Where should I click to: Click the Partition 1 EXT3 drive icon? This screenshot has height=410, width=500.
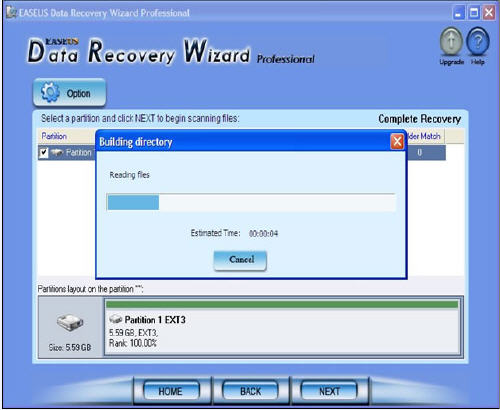(116, 319)
